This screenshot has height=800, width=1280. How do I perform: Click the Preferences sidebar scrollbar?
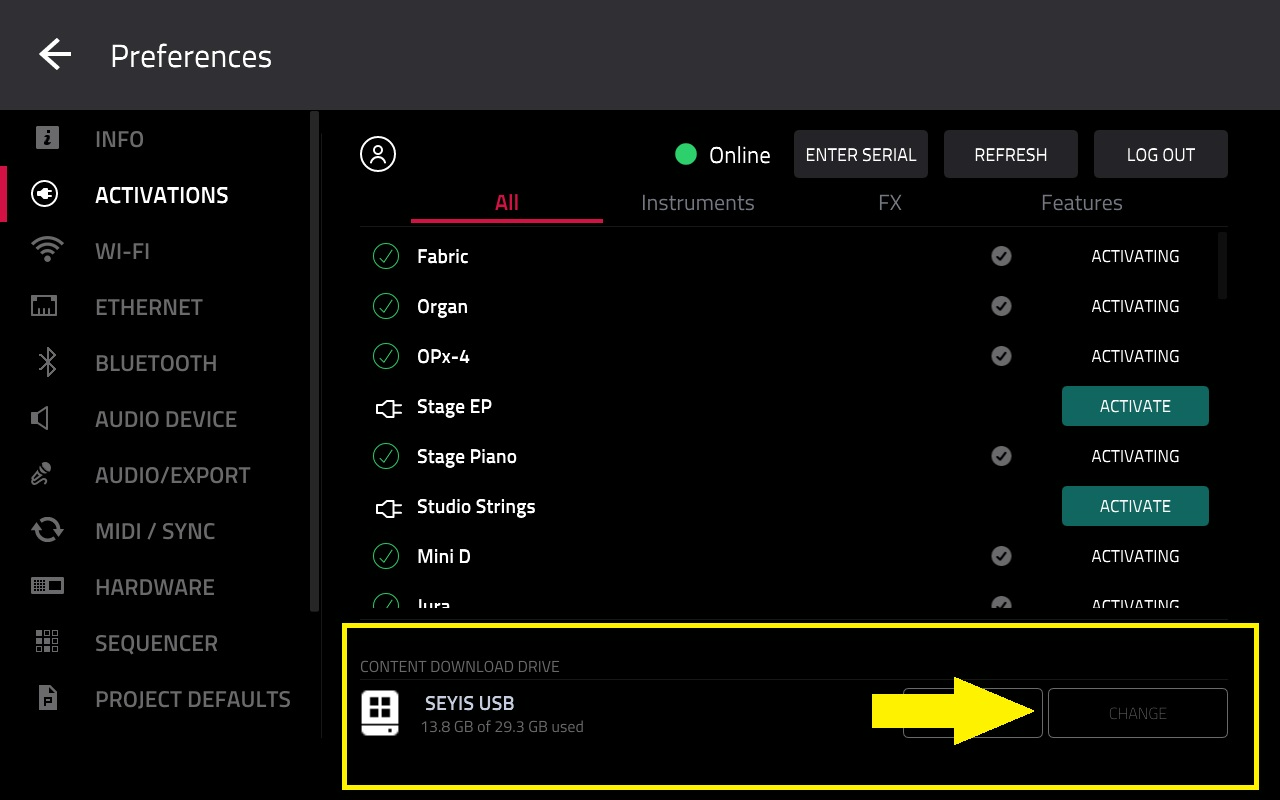[x=315, y=360]
